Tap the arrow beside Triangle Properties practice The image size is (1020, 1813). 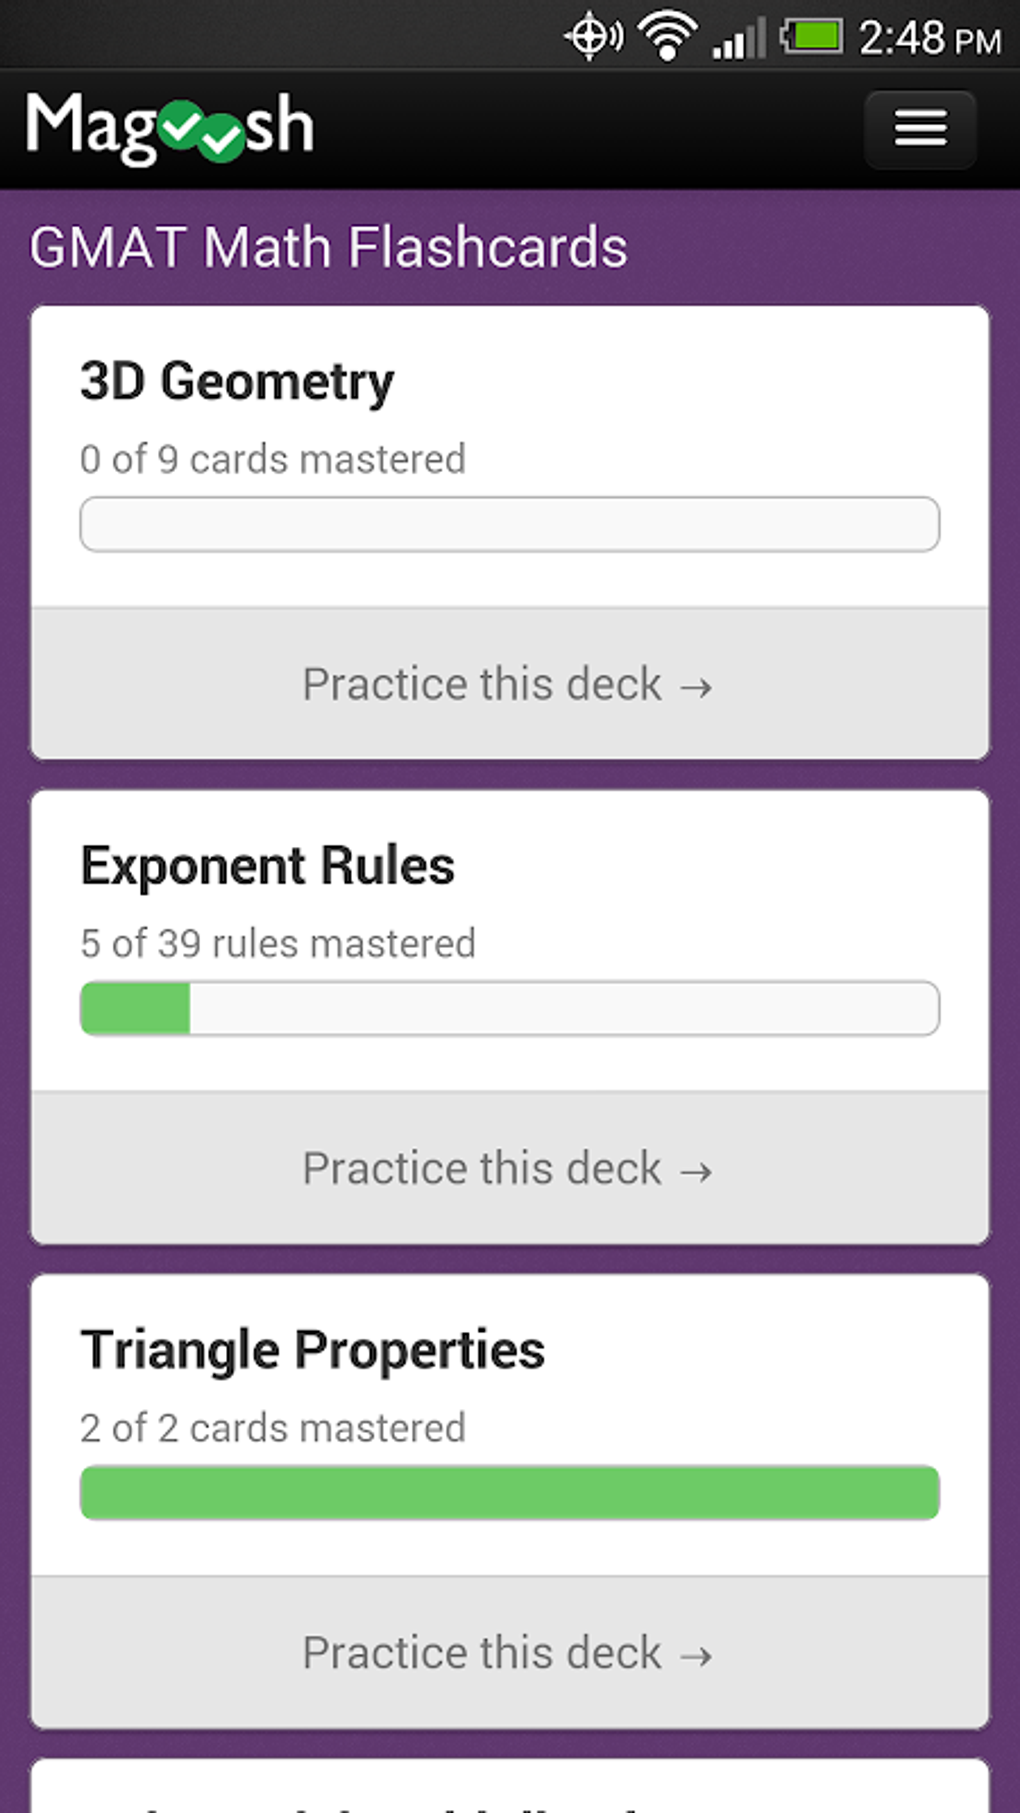(x=696, y=1655)
